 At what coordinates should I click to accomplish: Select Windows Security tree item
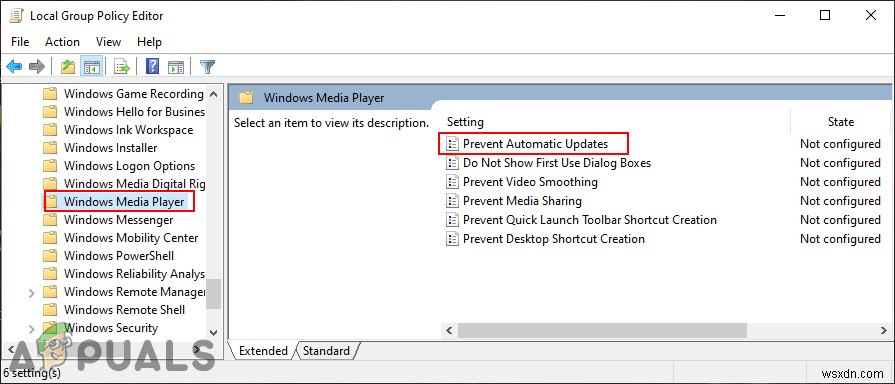coord(111,328)
